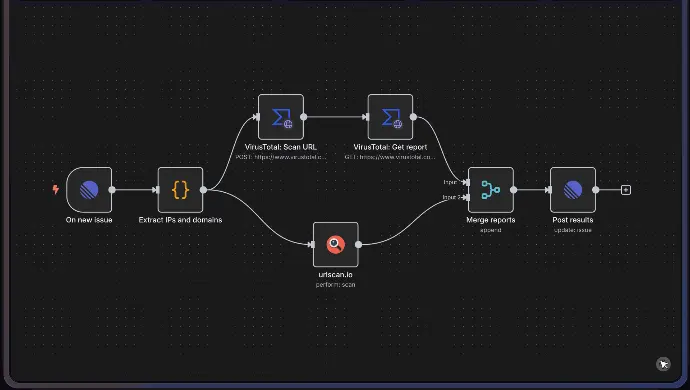Click the Input 1 port on Merge reports
This screenshot has width=690, height=390.
pos(466,182)
